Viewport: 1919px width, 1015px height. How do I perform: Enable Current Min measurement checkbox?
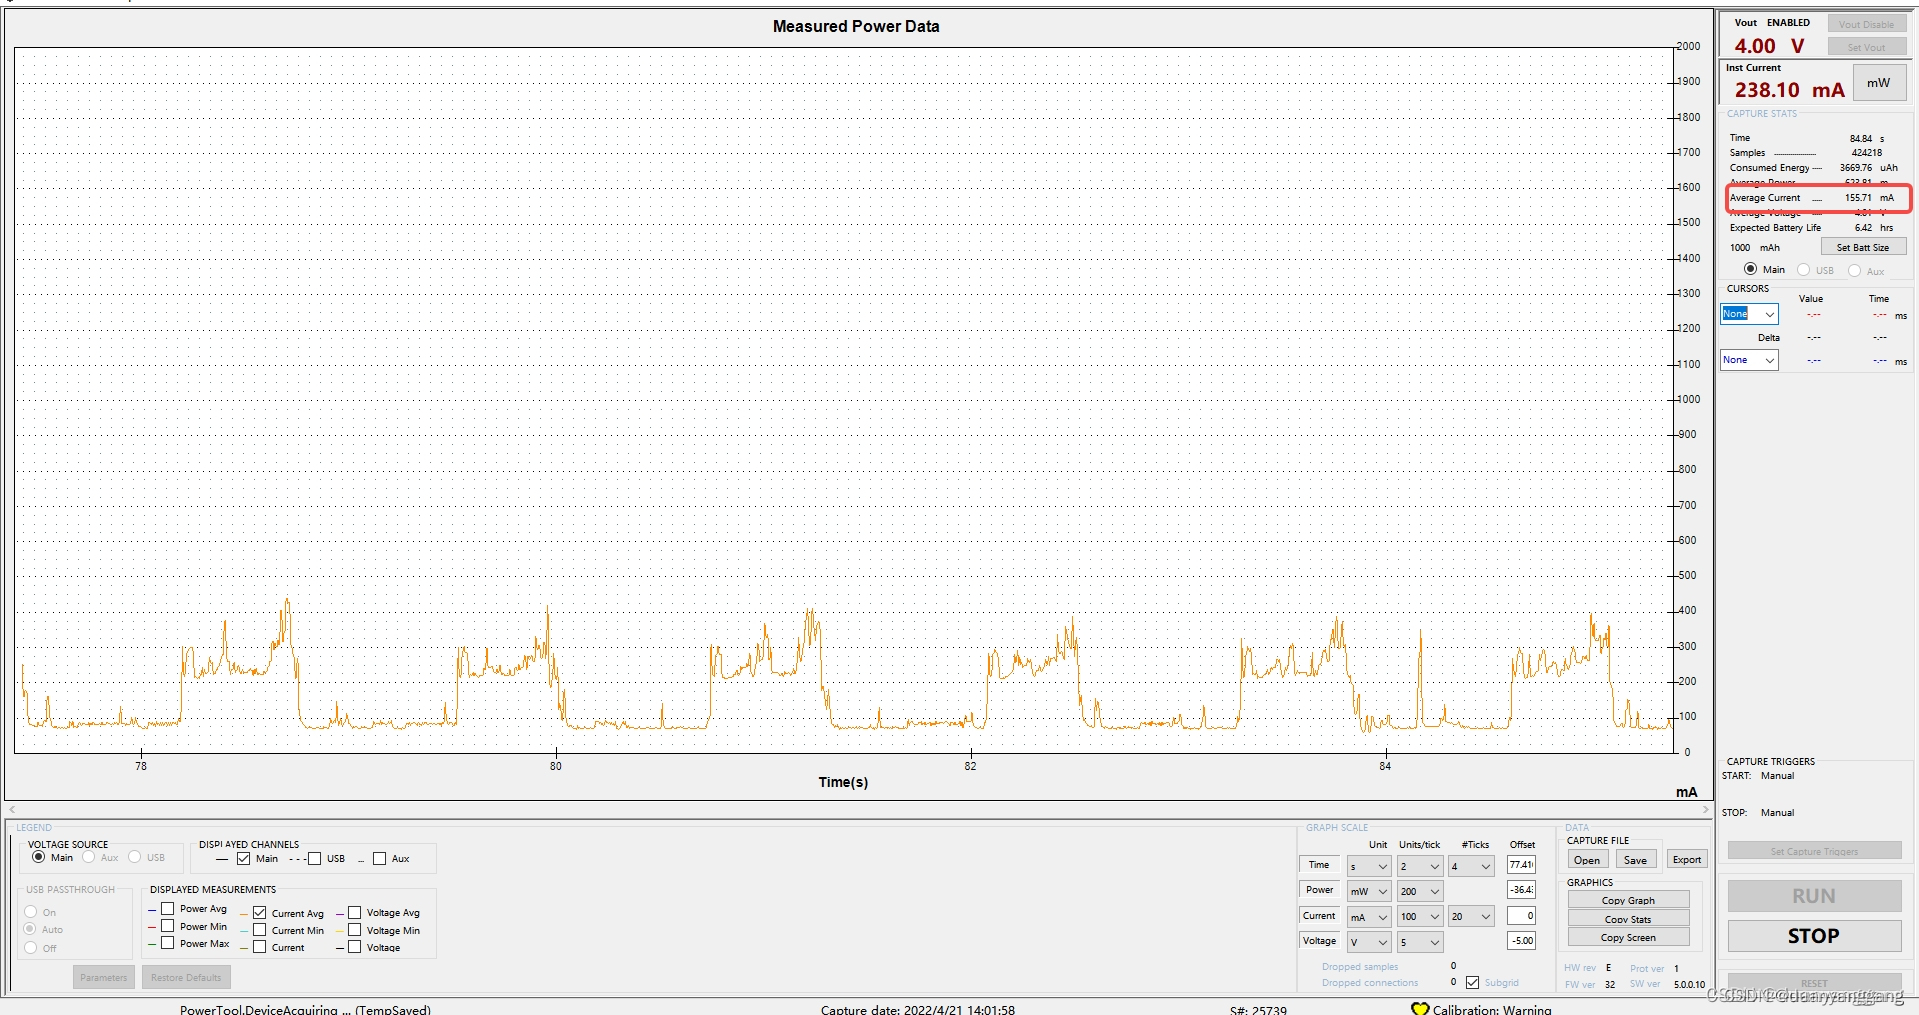[259, 930]
